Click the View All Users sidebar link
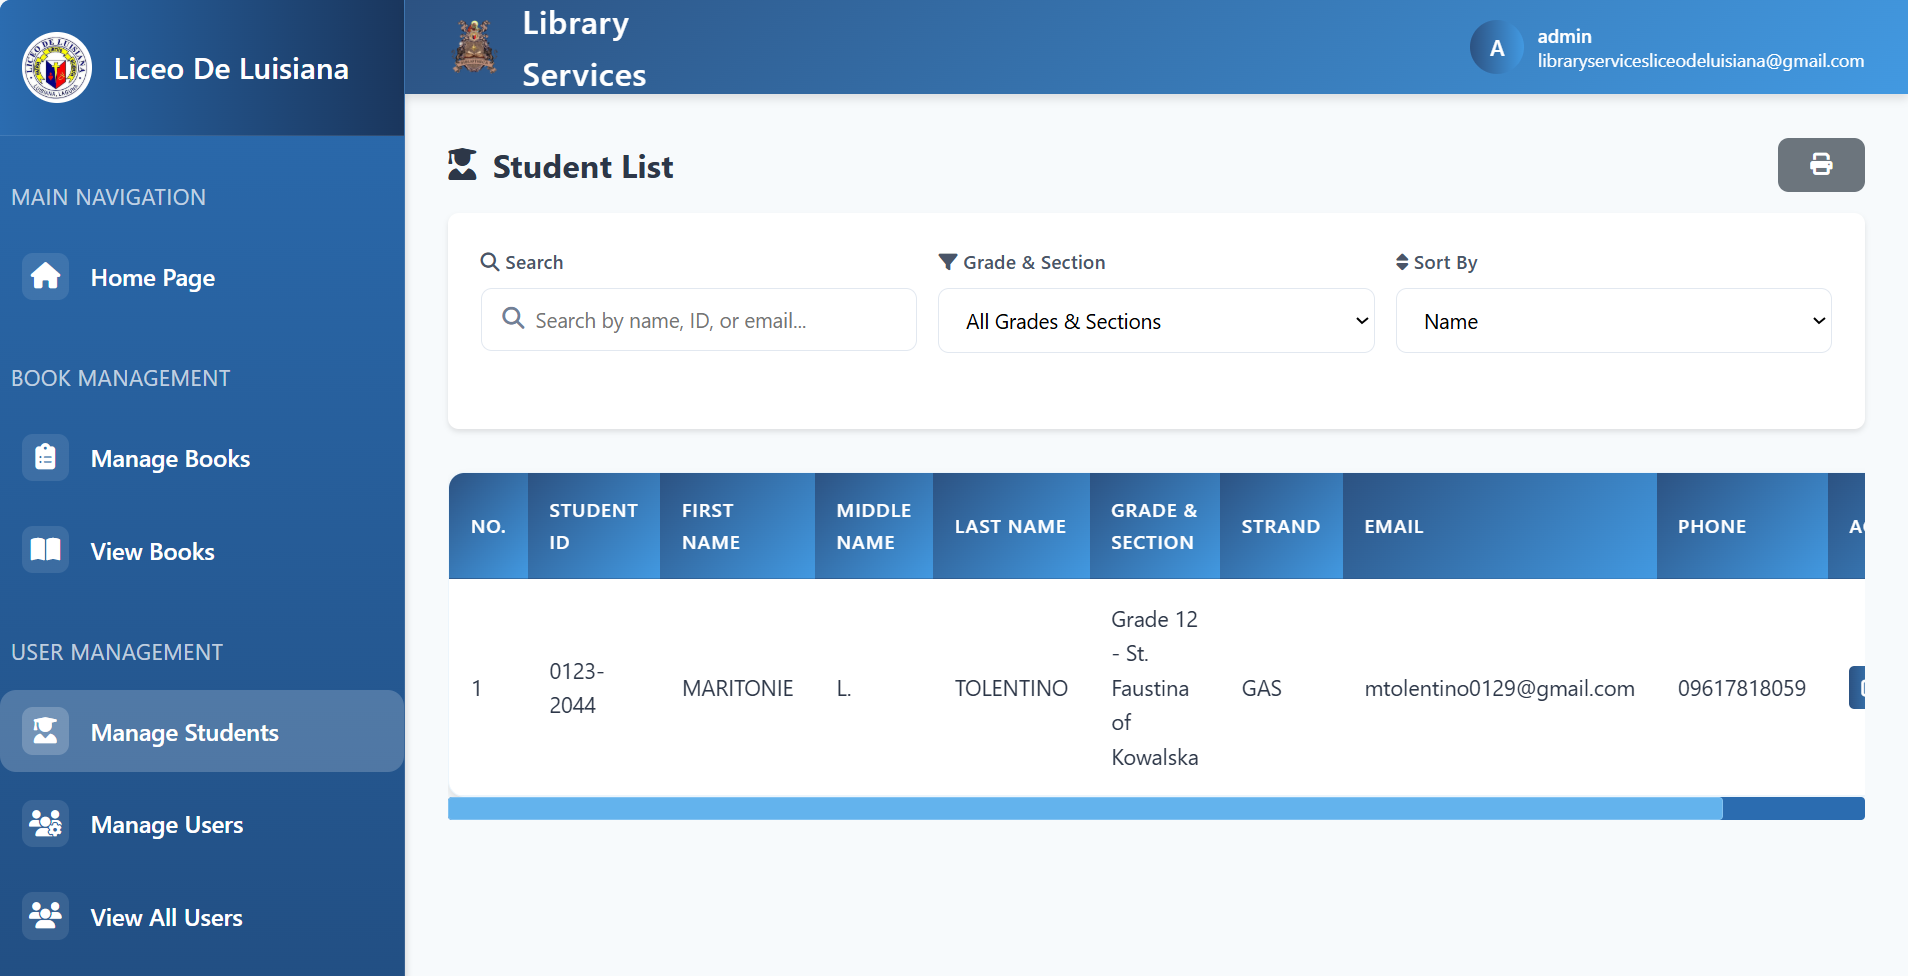 click(x=165, y=916)
